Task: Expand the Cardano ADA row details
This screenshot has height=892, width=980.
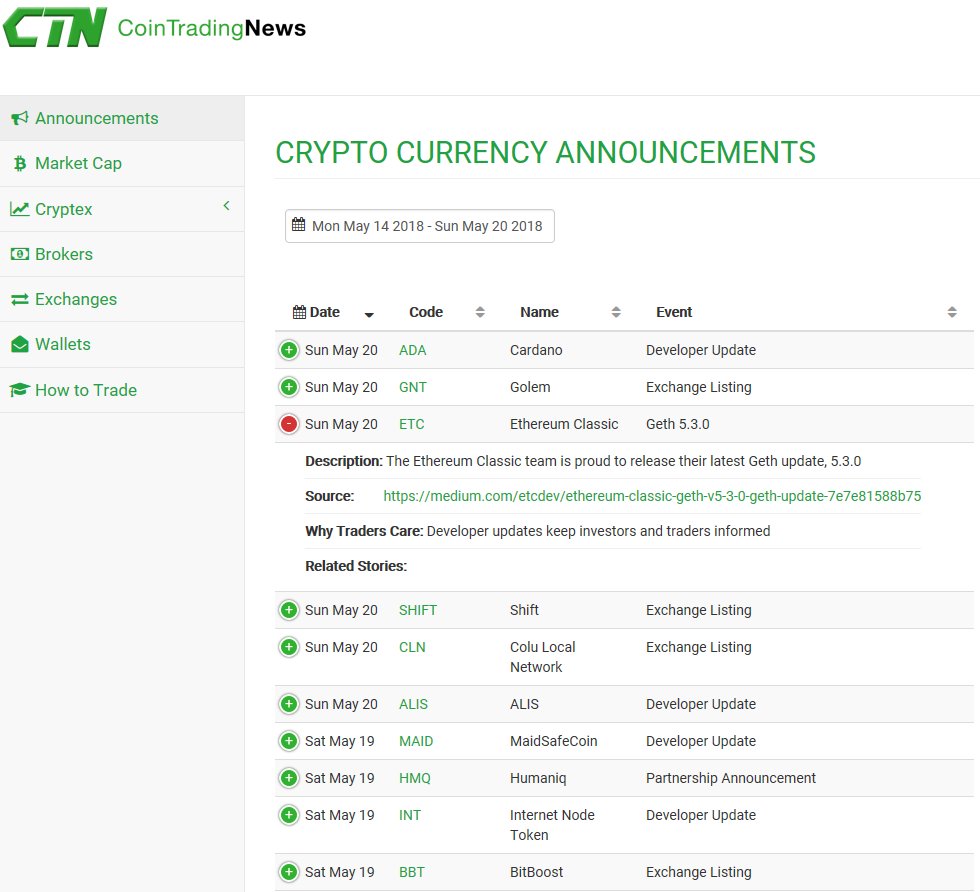Action: 289,350
